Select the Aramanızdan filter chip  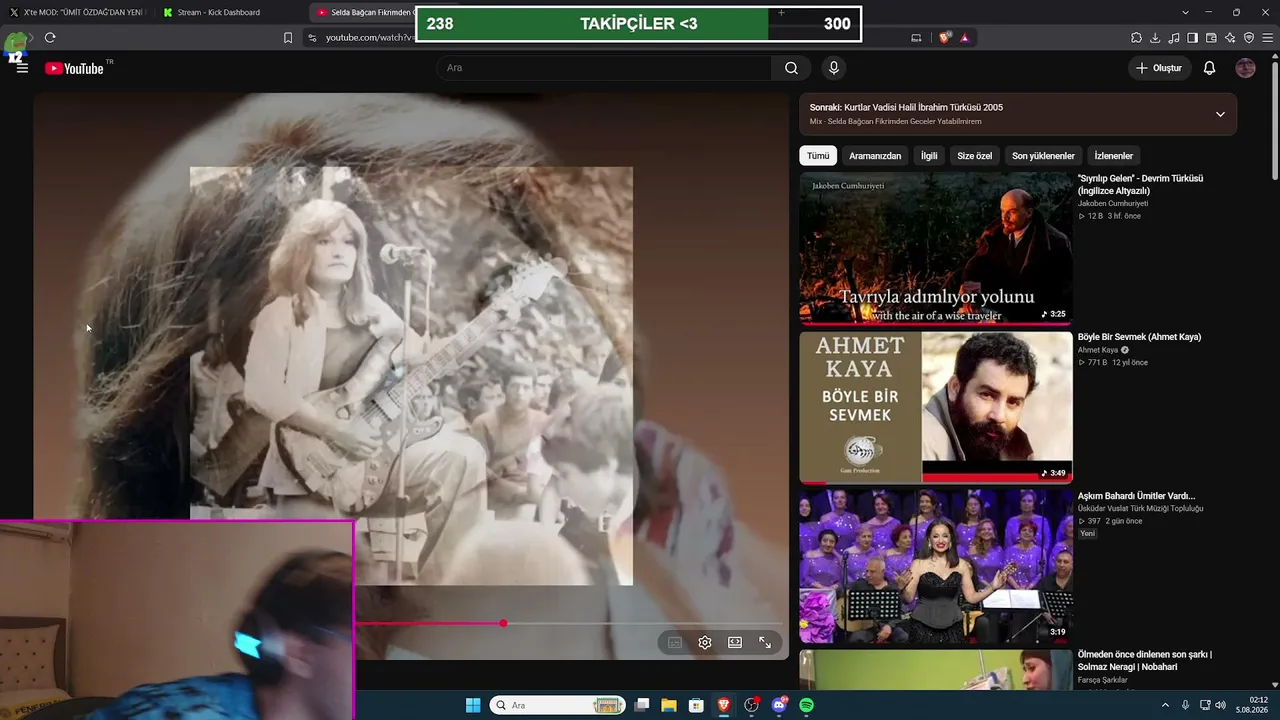pos(875,156)
